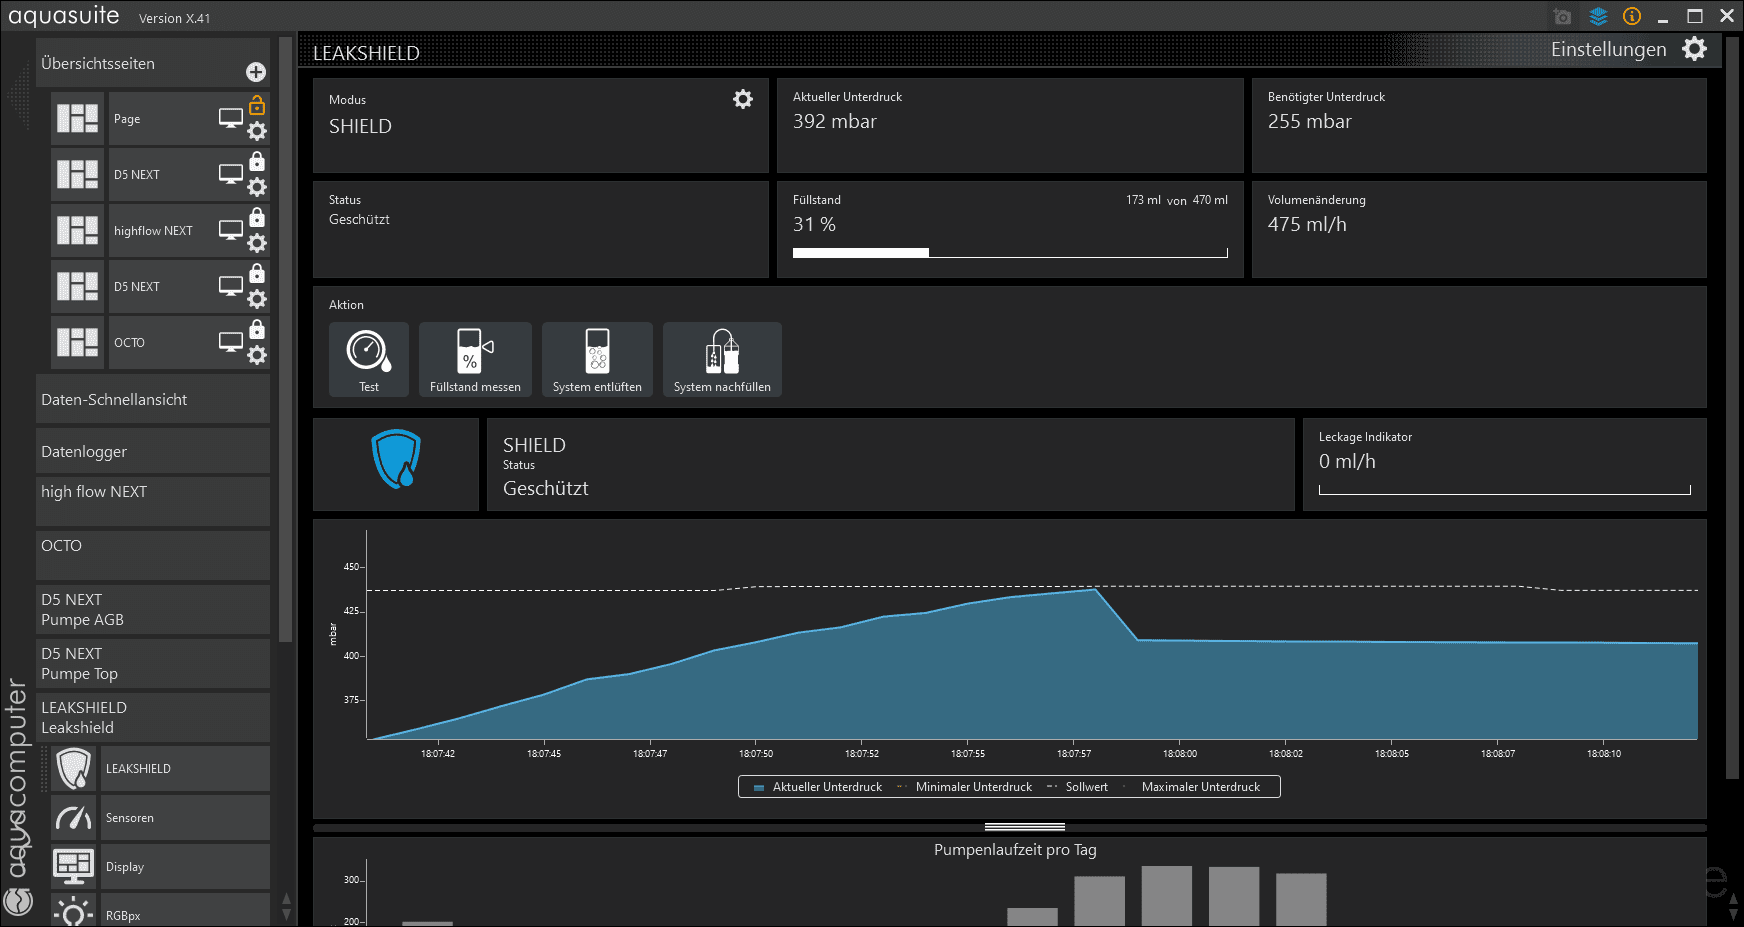Viewport: 1744px width, 927px height.
Task: Open Einstellungen label in header
Action: 1608,50
